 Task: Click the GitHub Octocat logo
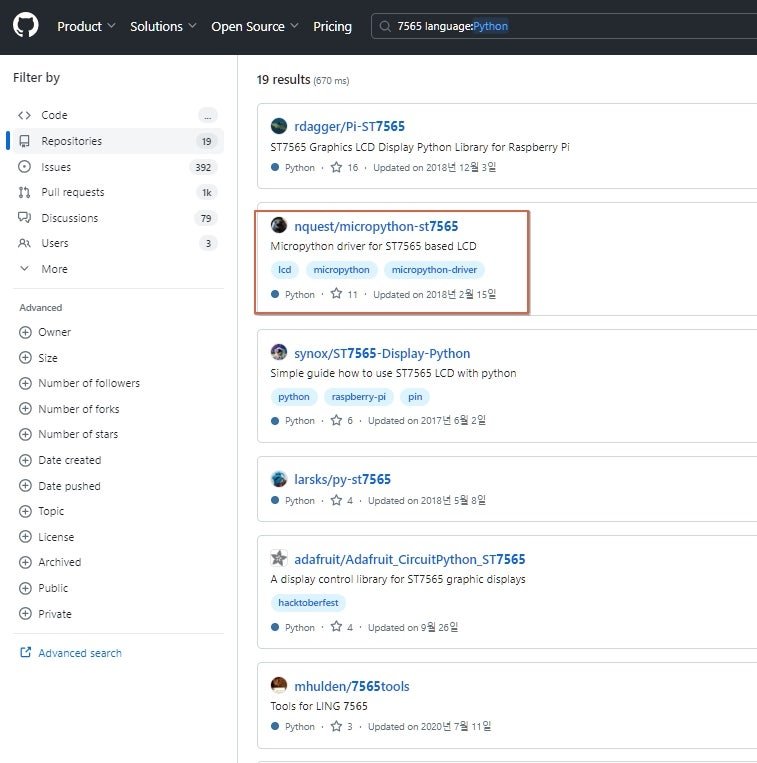click(x=25, y=25)
